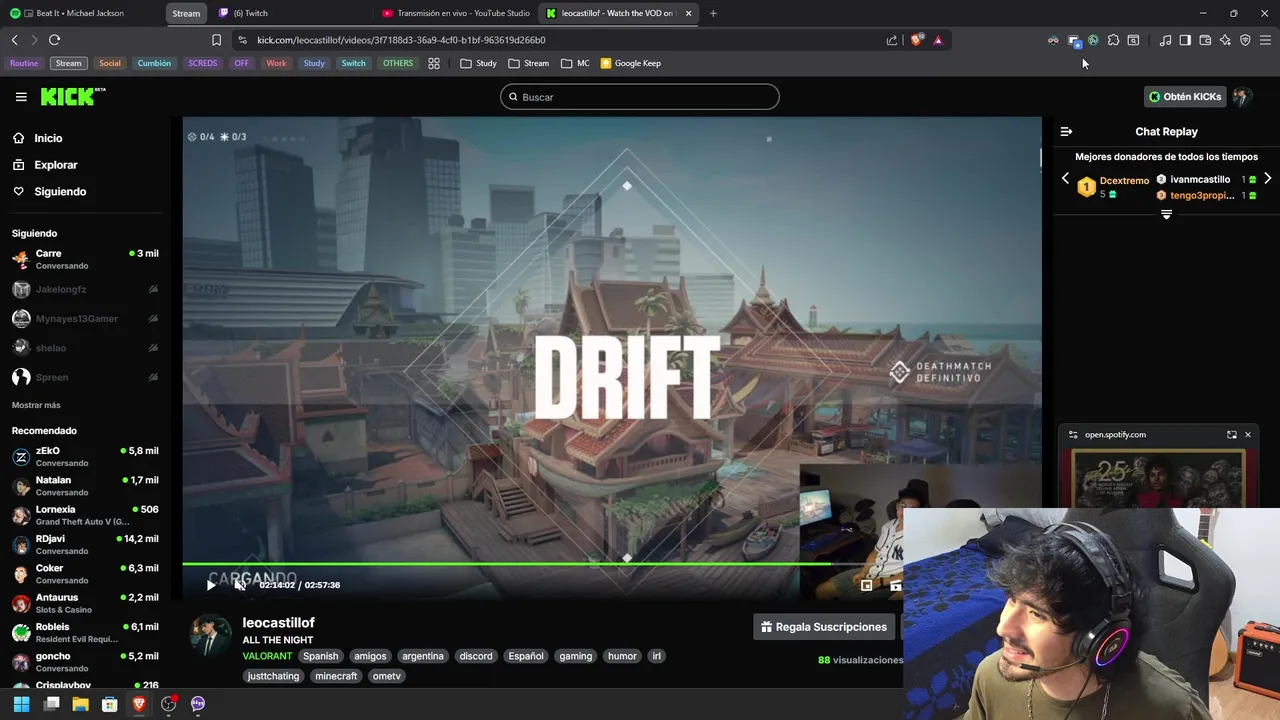This screenshot has height=720, width=1280.
Task: Reload the page
Action: point(54,40)
